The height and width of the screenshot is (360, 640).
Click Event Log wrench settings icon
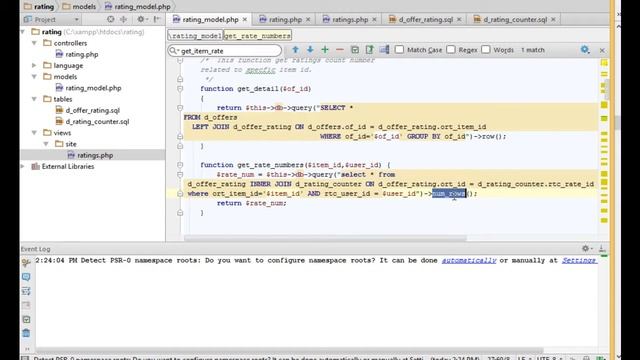[26, 263]
